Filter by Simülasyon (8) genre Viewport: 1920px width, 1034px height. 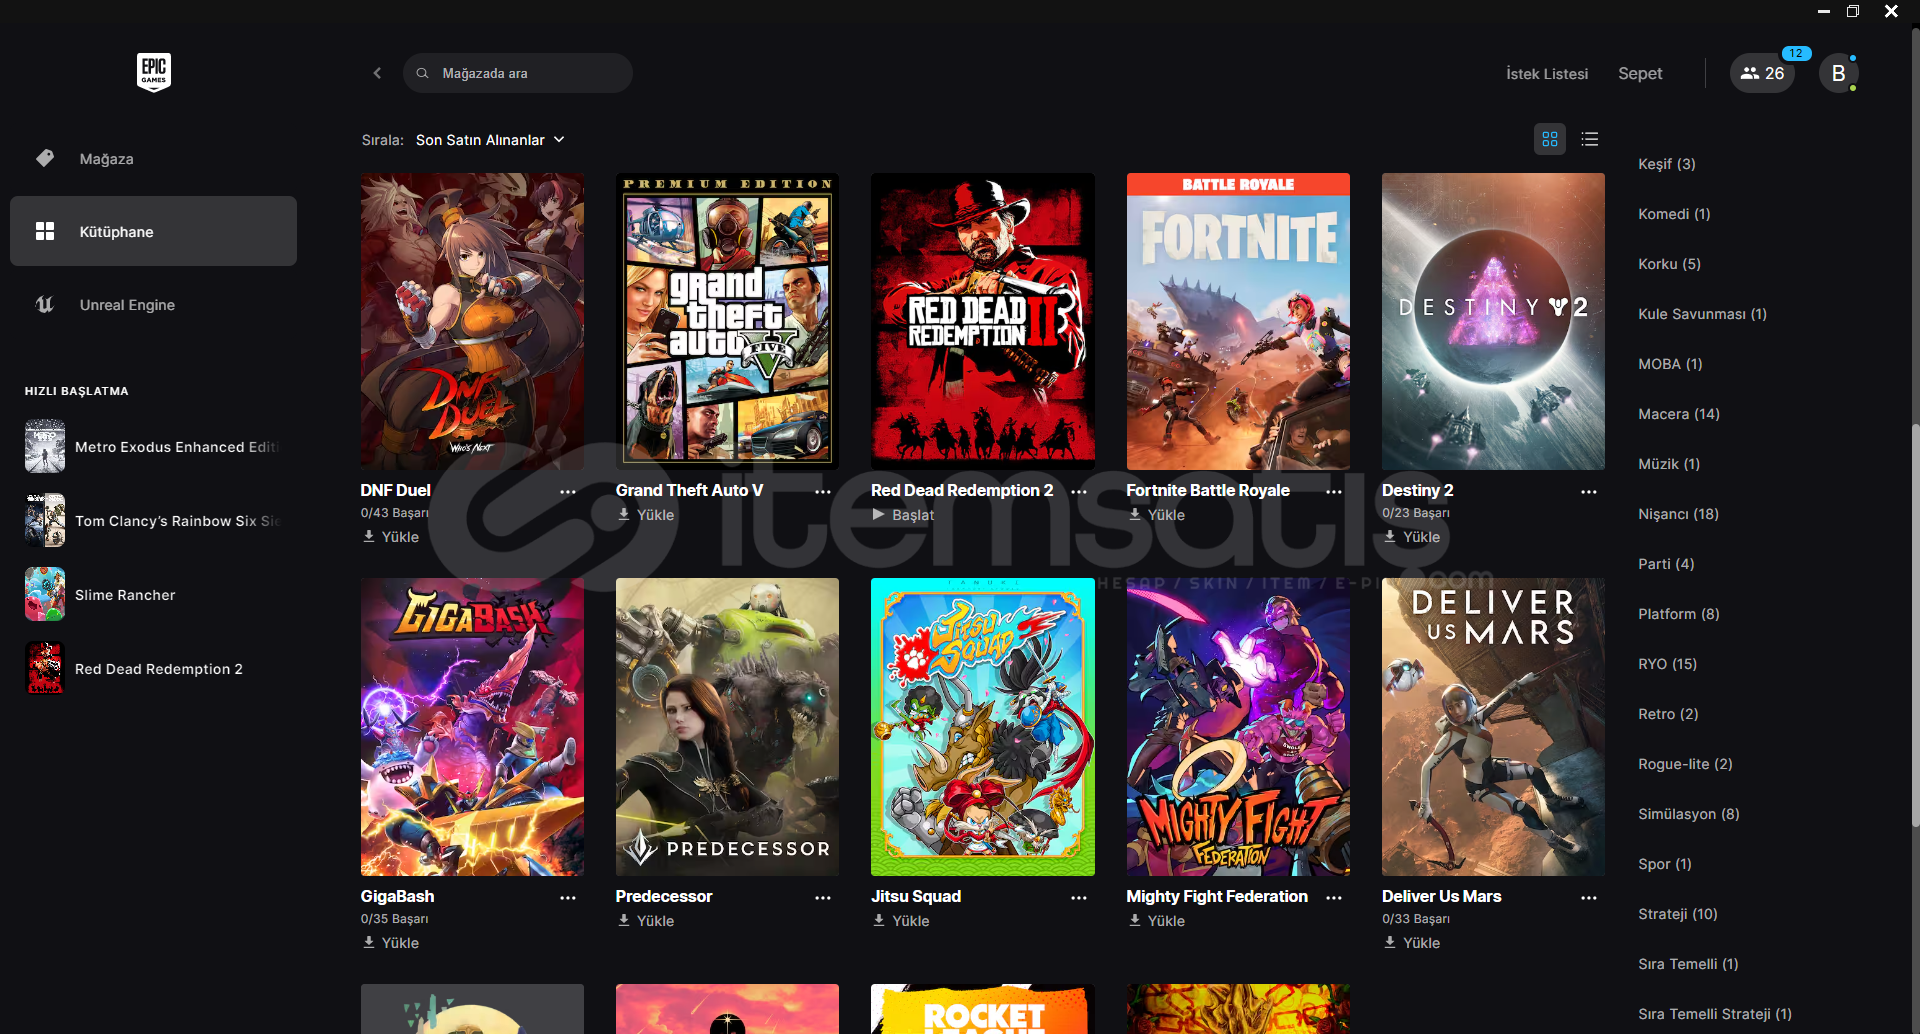point(1689,814)
